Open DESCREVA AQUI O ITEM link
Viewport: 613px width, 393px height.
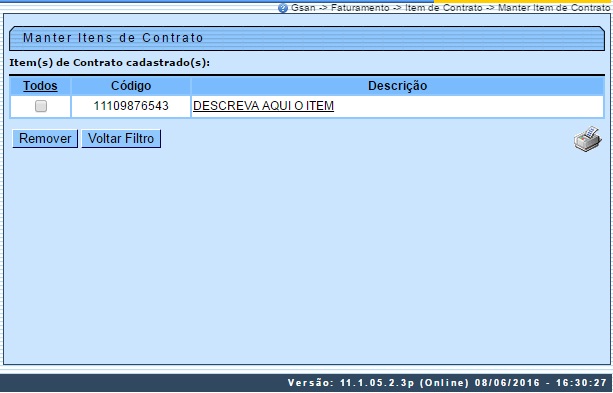pyautogui.click(x=263, y=106)
